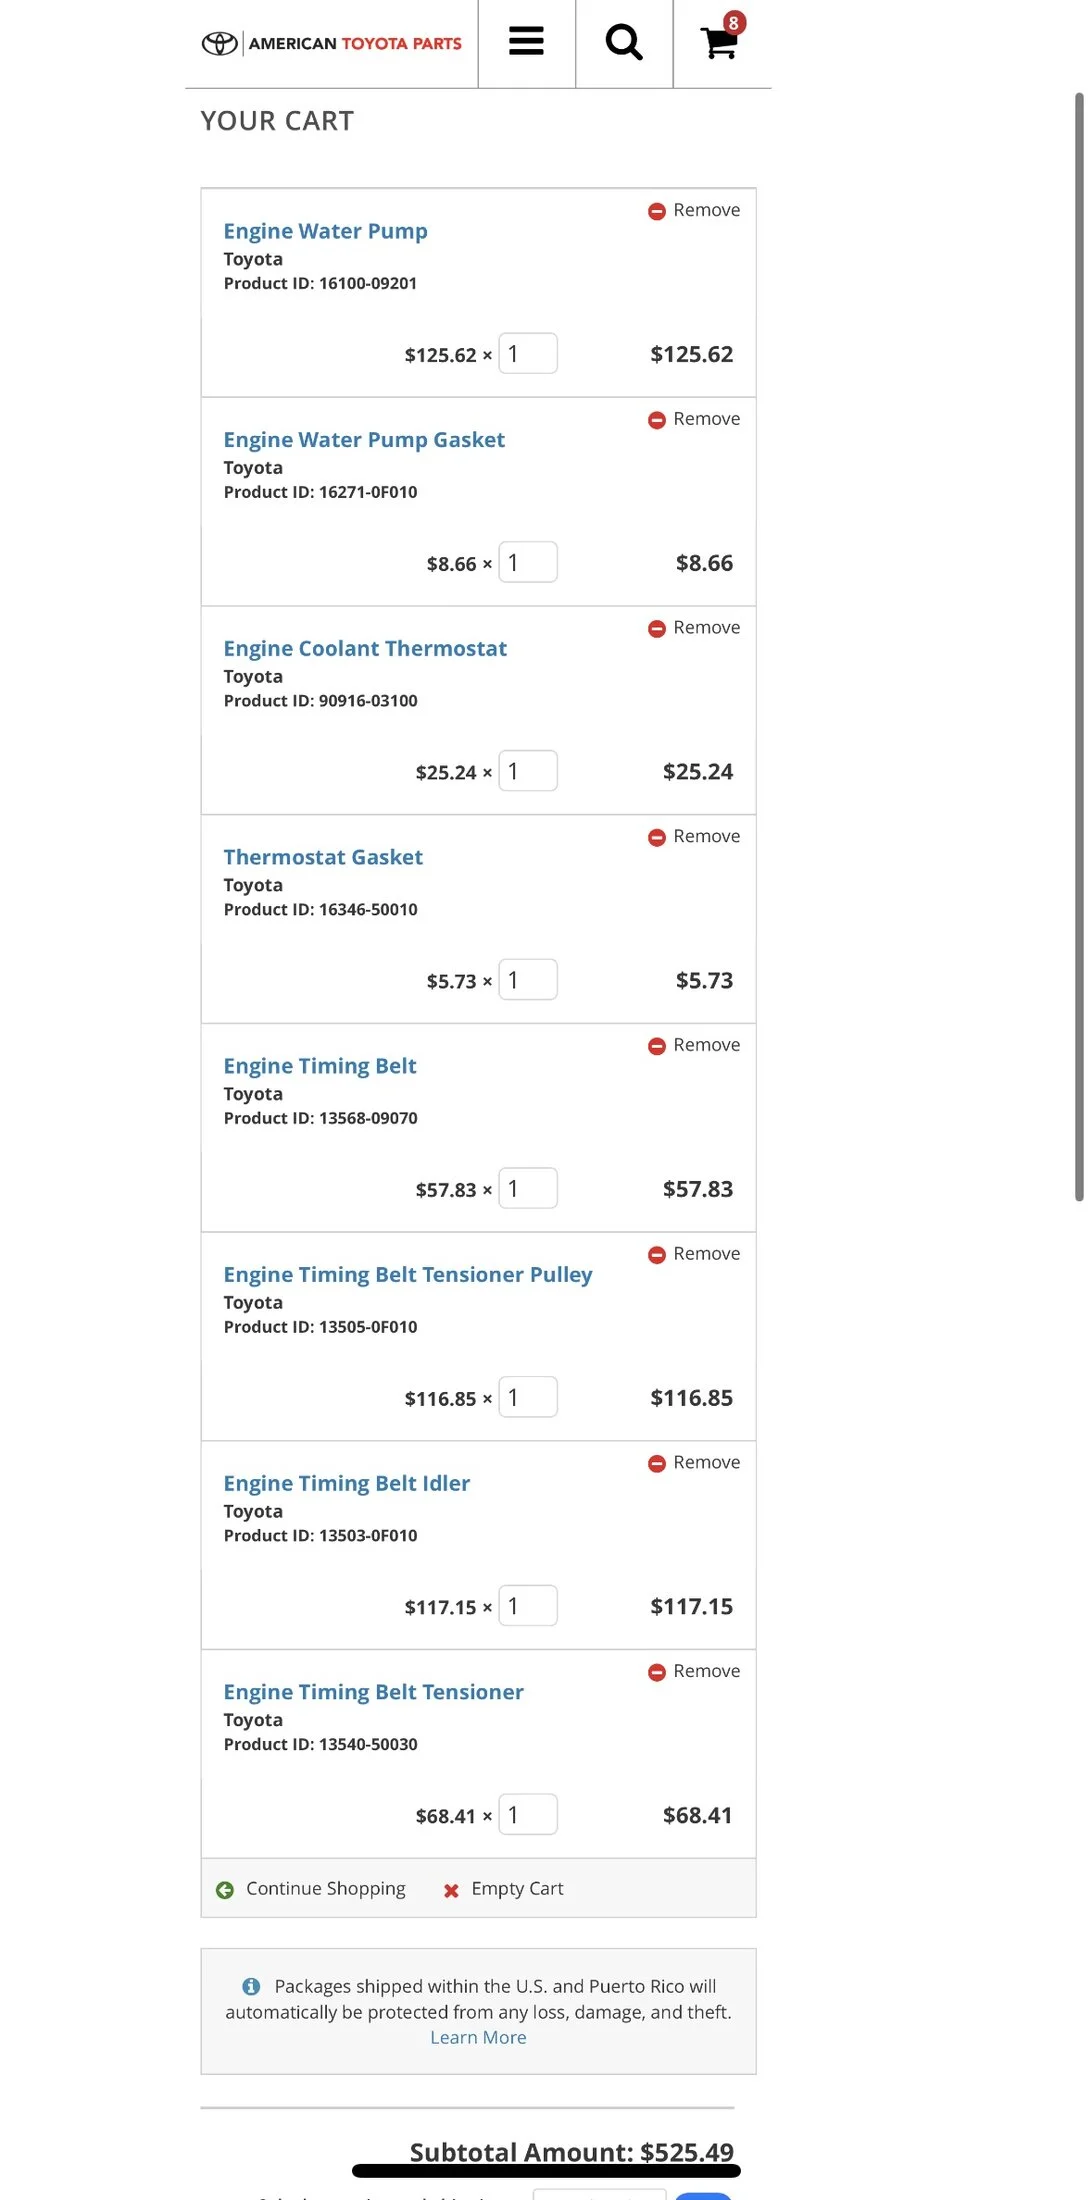
Task: Open the shopping cart icon
Action: point(721,42)
